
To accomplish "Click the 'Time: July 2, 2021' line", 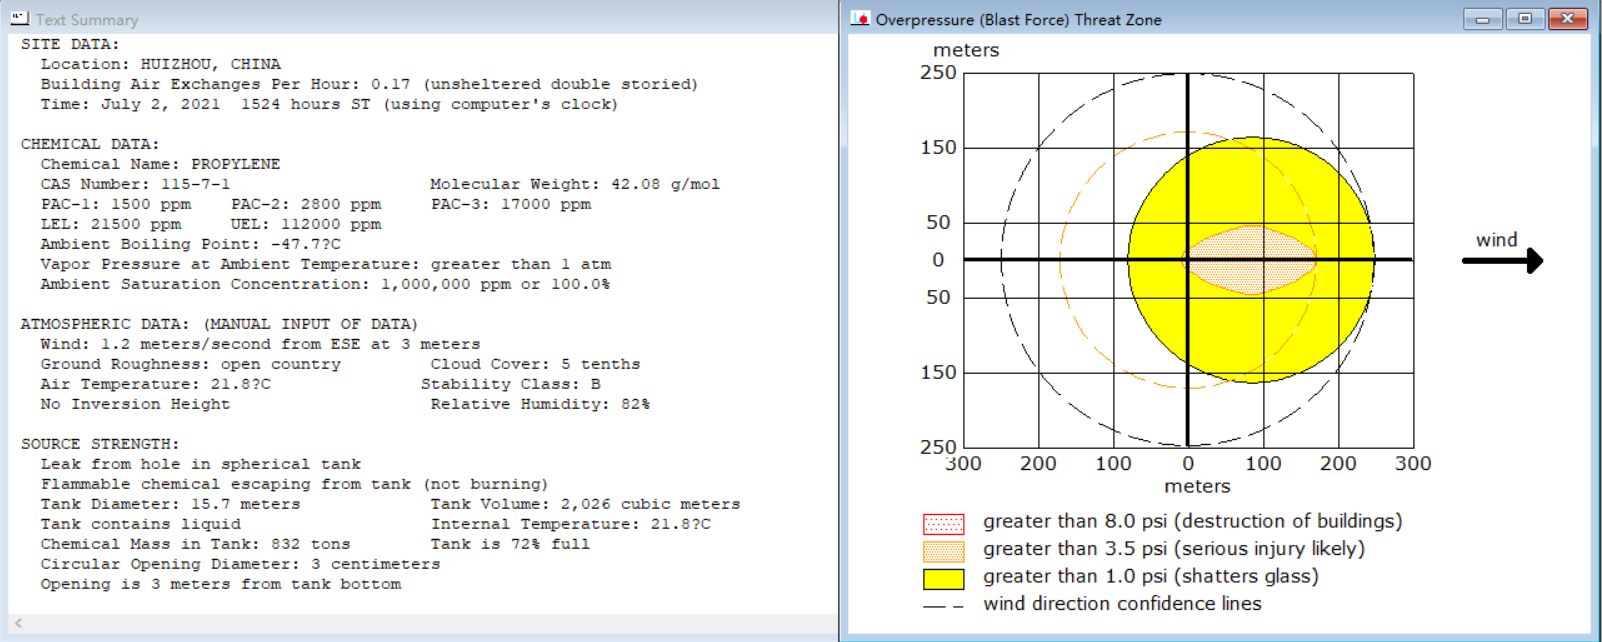I will point(329,104).
